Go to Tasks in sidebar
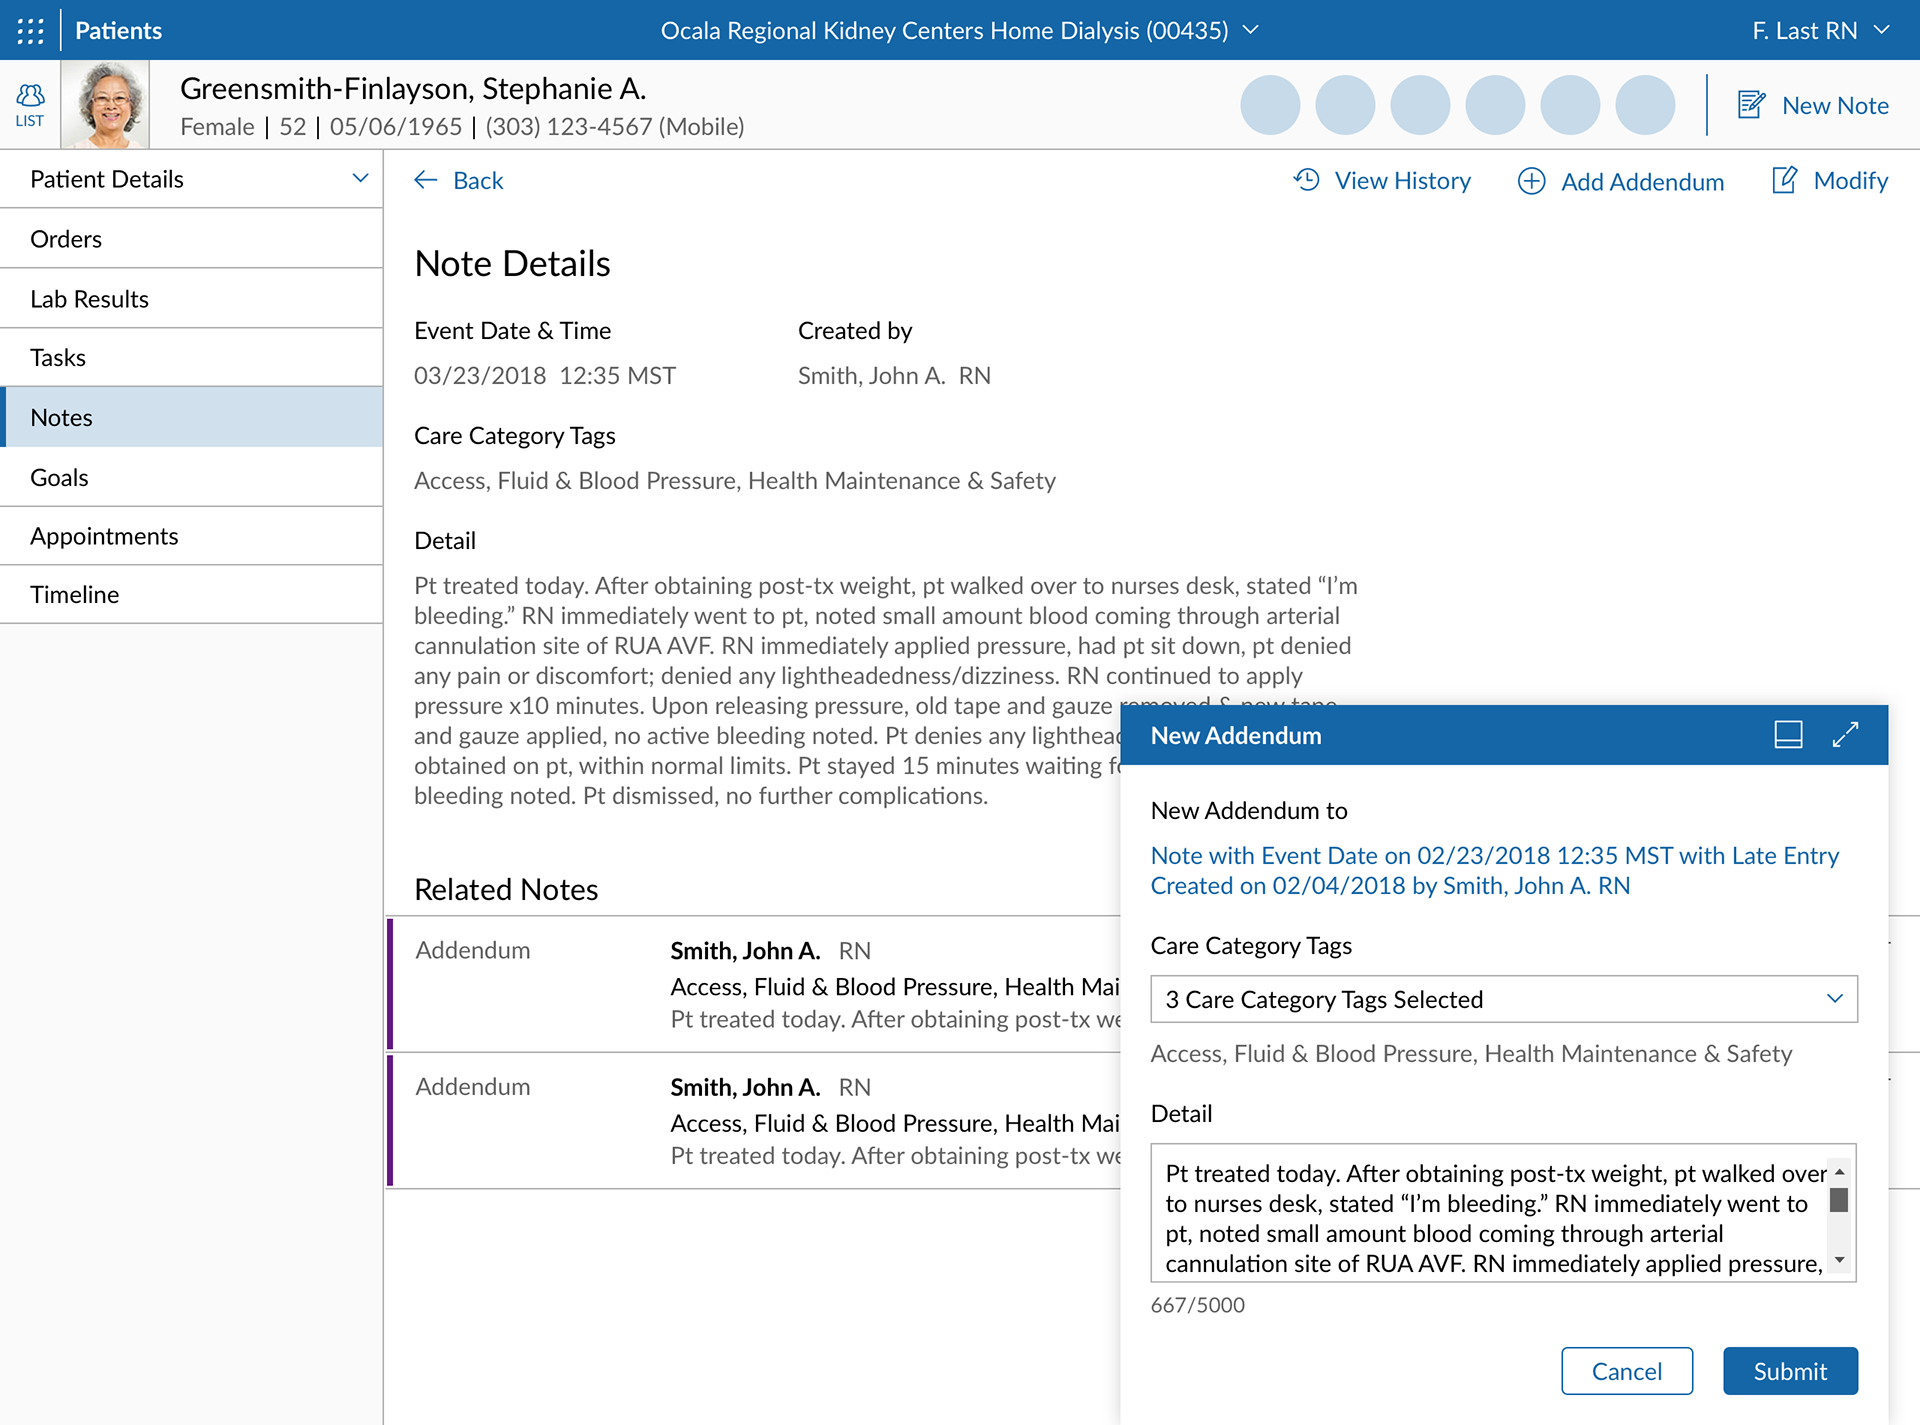 [191, 357]
